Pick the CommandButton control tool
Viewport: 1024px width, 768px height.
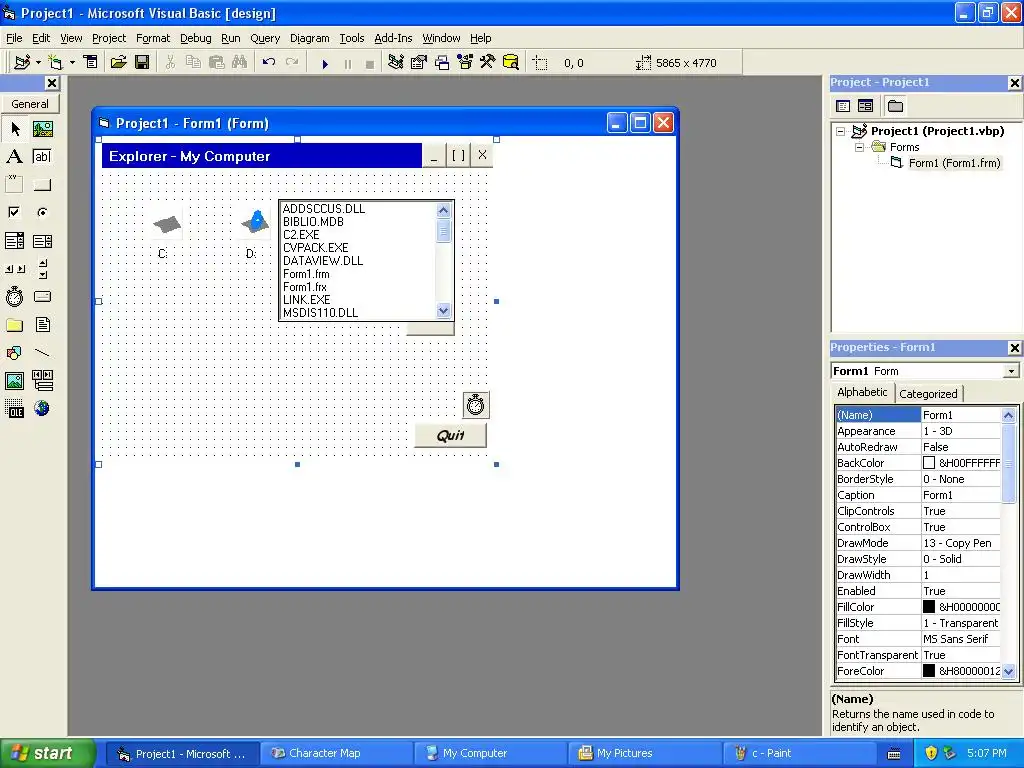tap(42, 185)
